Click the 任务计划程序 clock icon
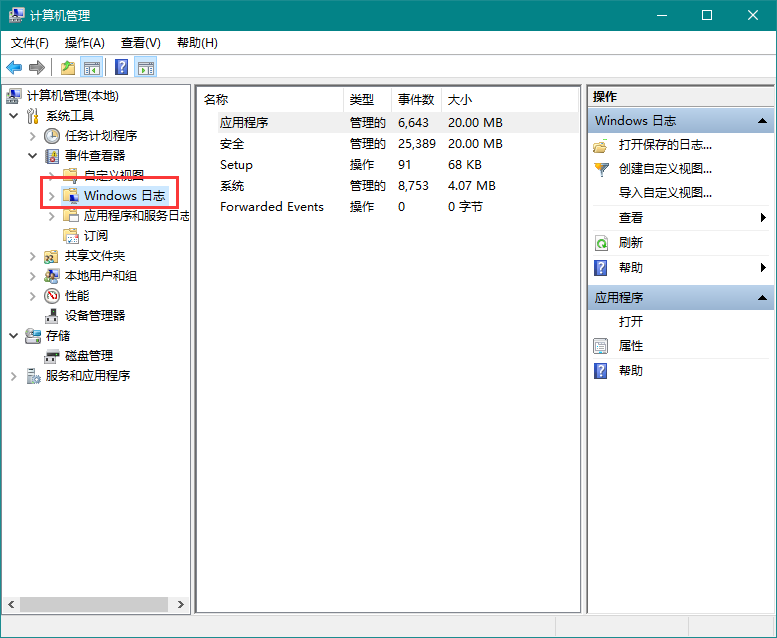 pos(52,135)
